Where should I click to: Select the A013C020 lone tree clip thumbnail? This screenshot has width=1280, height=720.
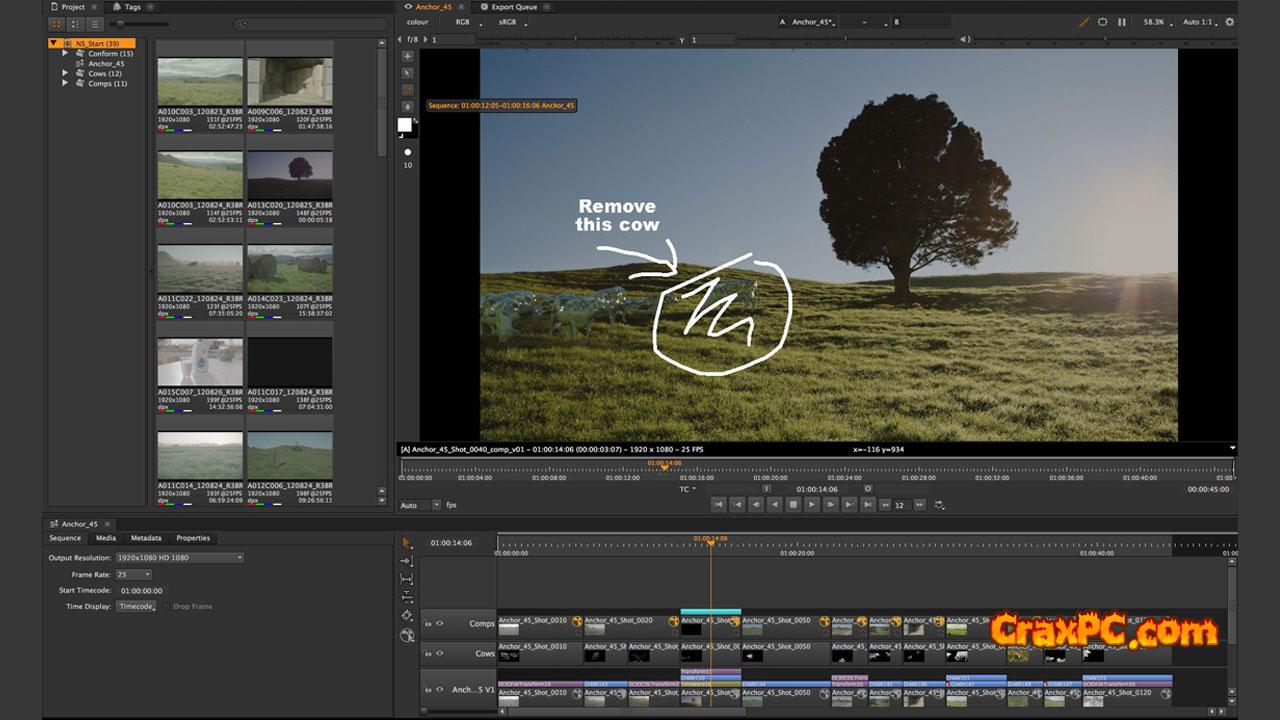point(289,175)
